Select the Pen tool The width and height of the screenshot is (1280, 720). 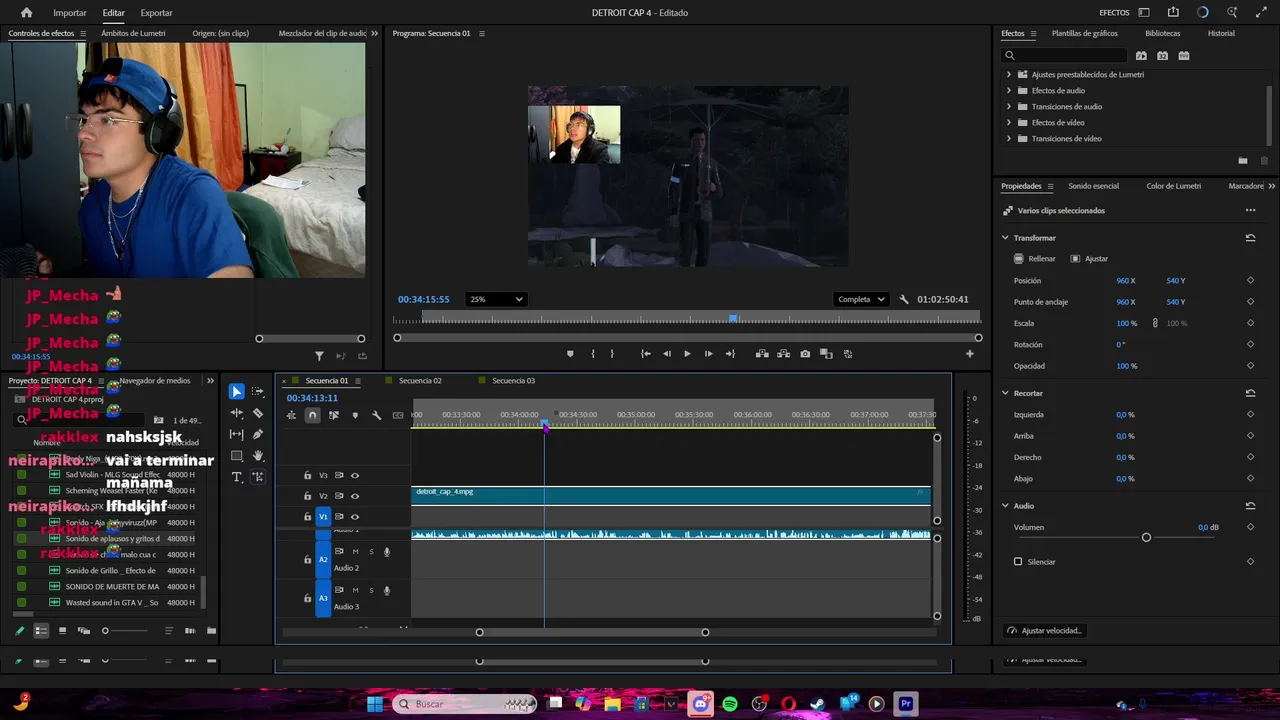point(258,434)
